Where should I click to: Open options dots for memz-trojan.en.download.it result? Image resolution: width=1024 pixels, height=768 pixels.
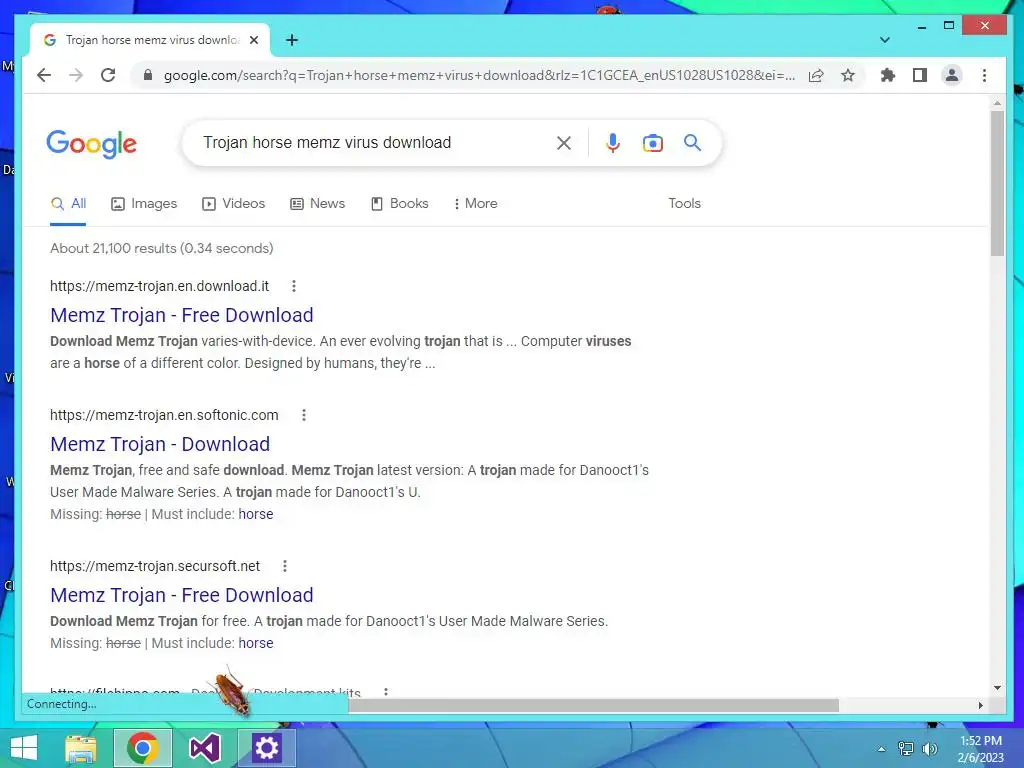coord(294,286)
